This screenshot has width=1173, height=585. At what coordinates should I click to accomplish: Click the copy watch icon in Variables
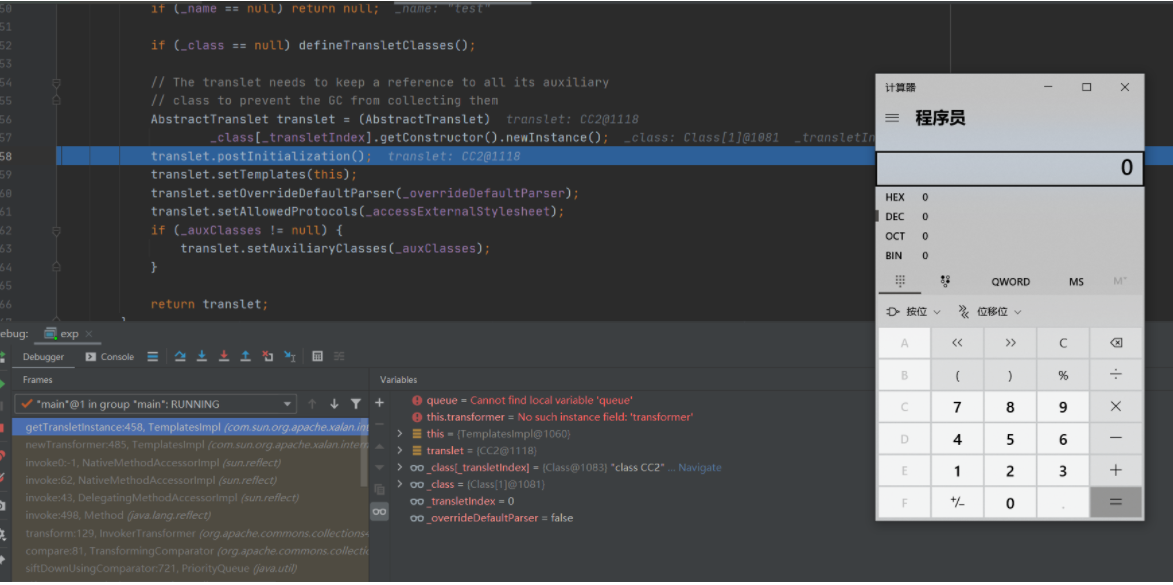pyautogui.click(x=379, y=489)
